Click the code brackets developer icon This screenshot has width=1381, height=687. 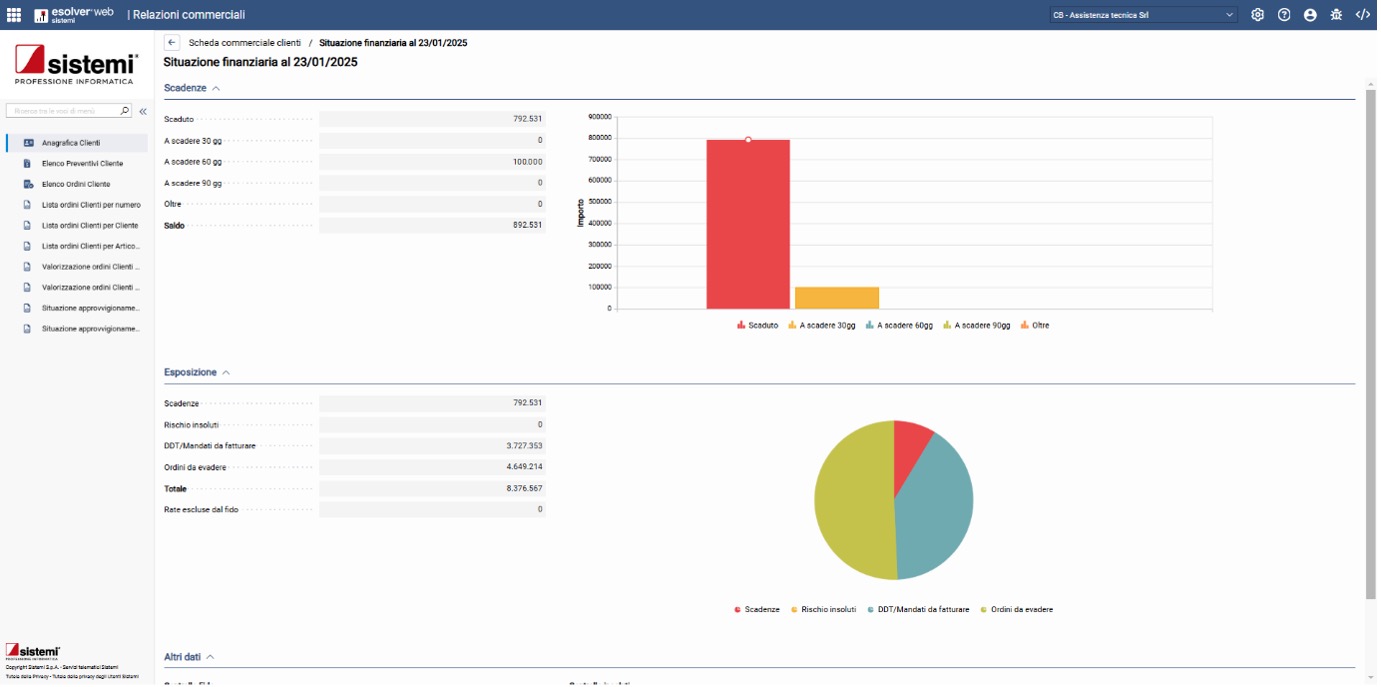pos(1362,15)
